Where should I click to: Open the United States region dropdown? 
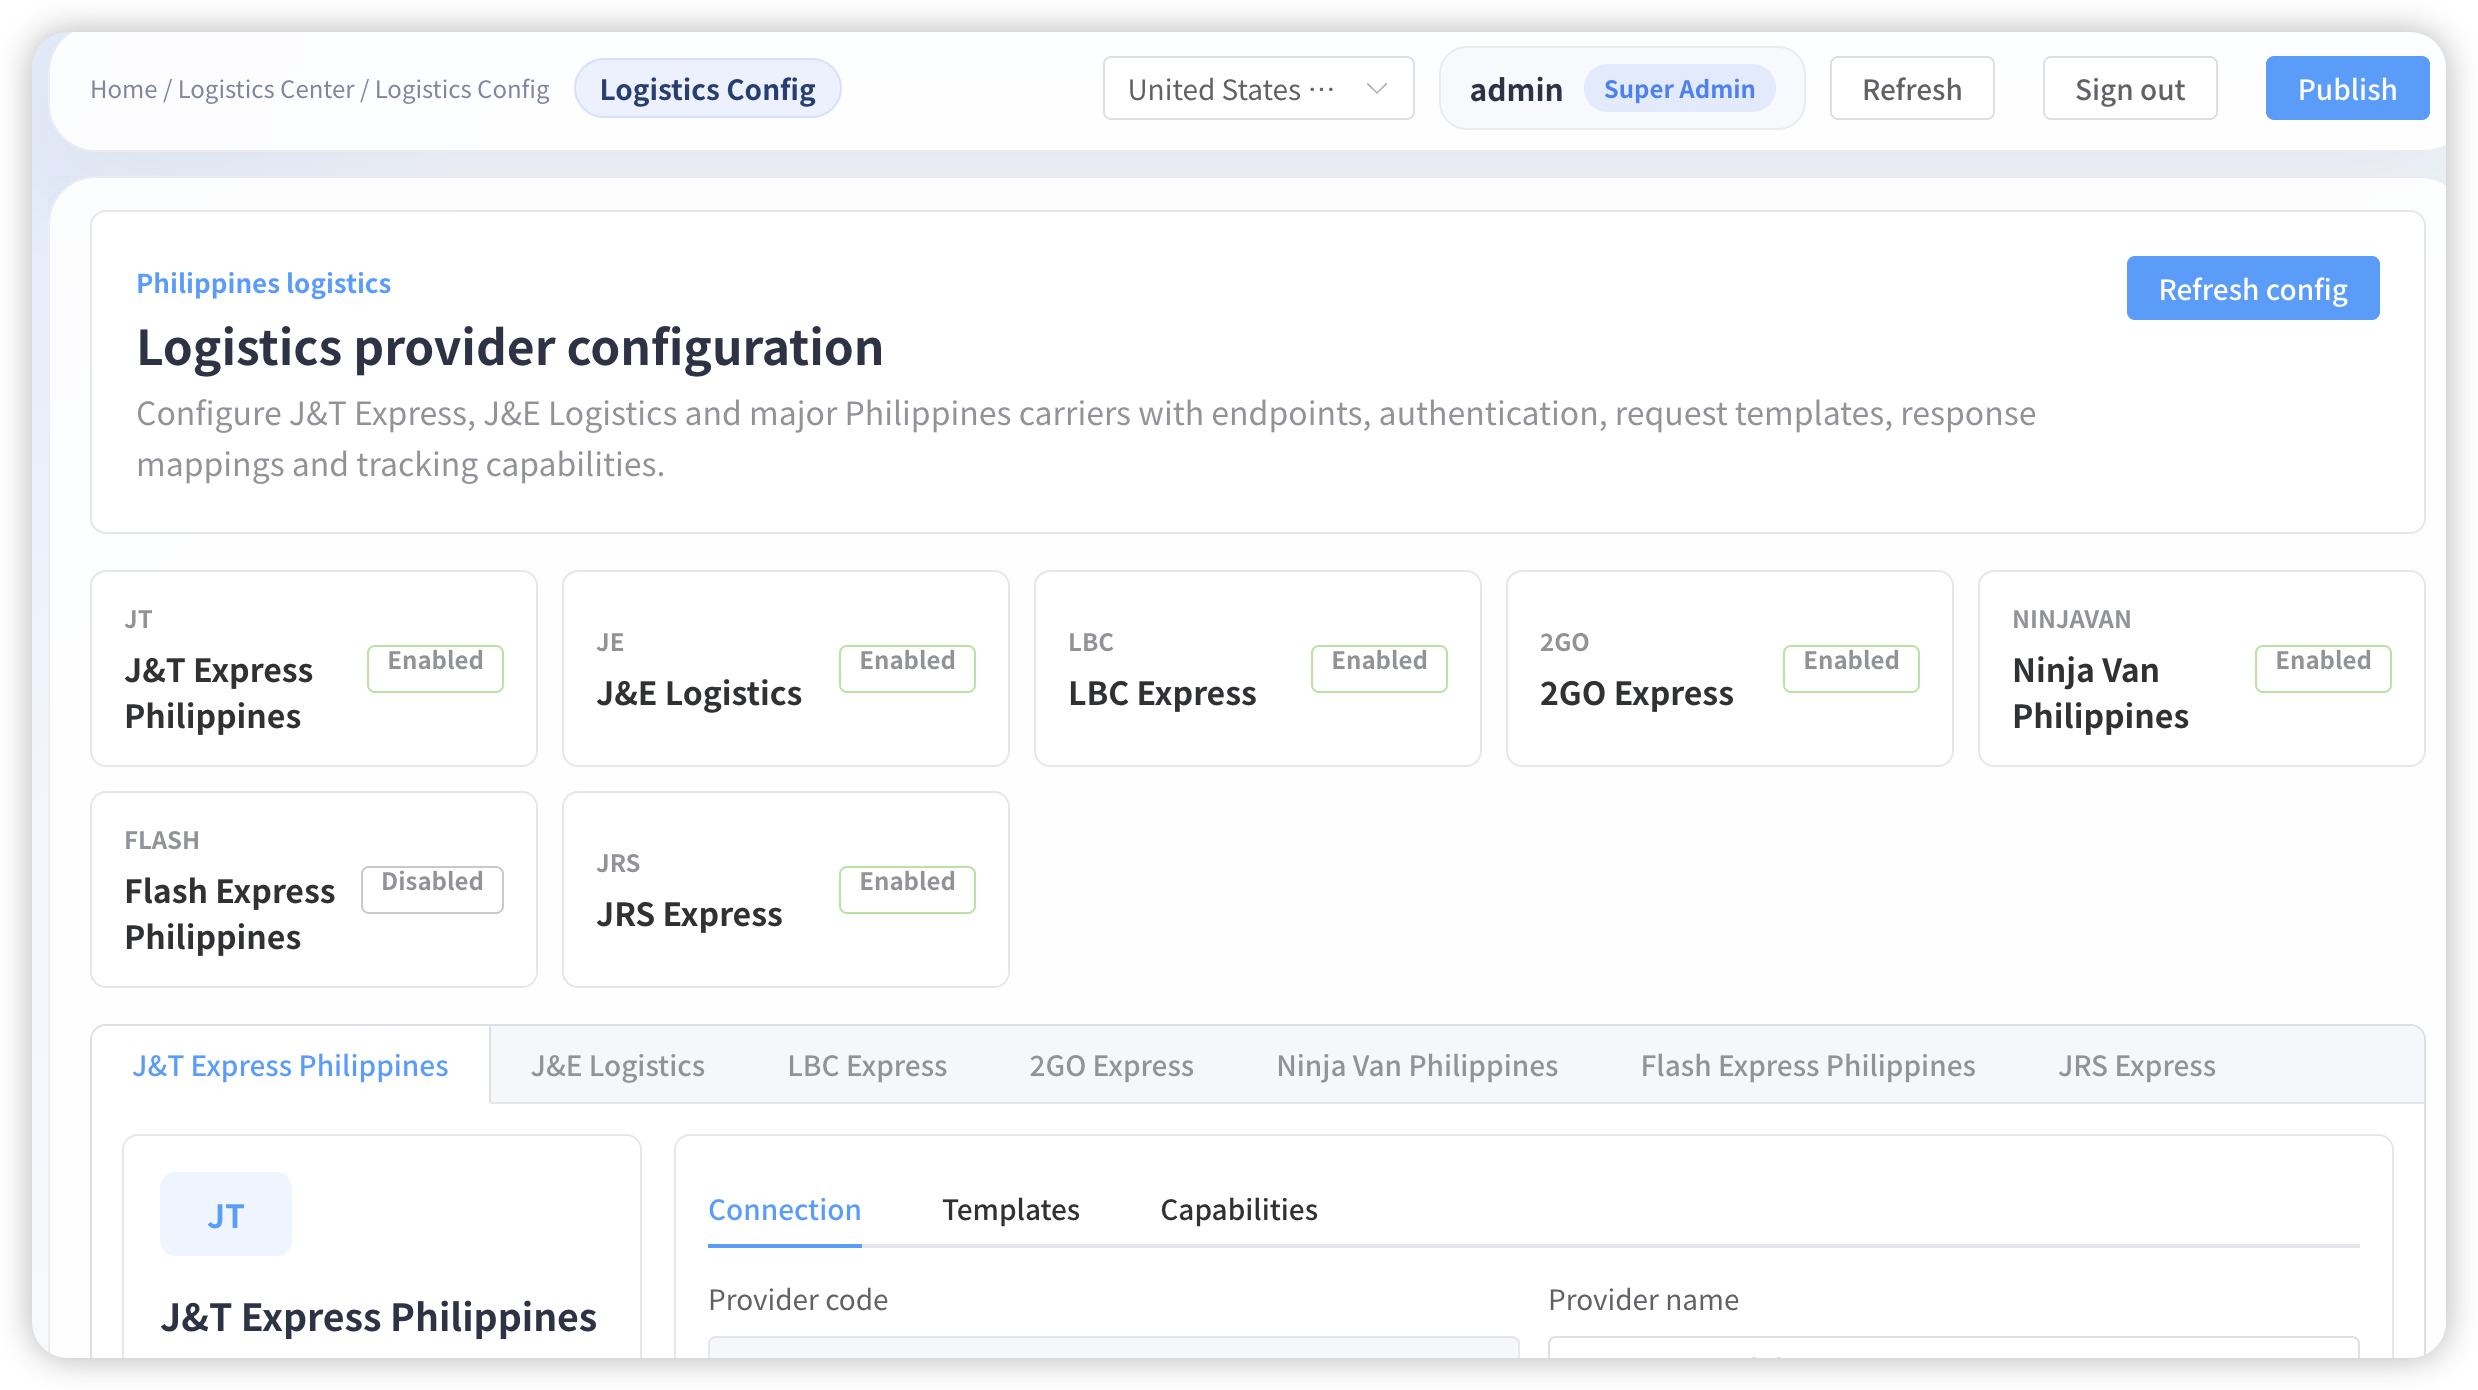click(1258, 89)
